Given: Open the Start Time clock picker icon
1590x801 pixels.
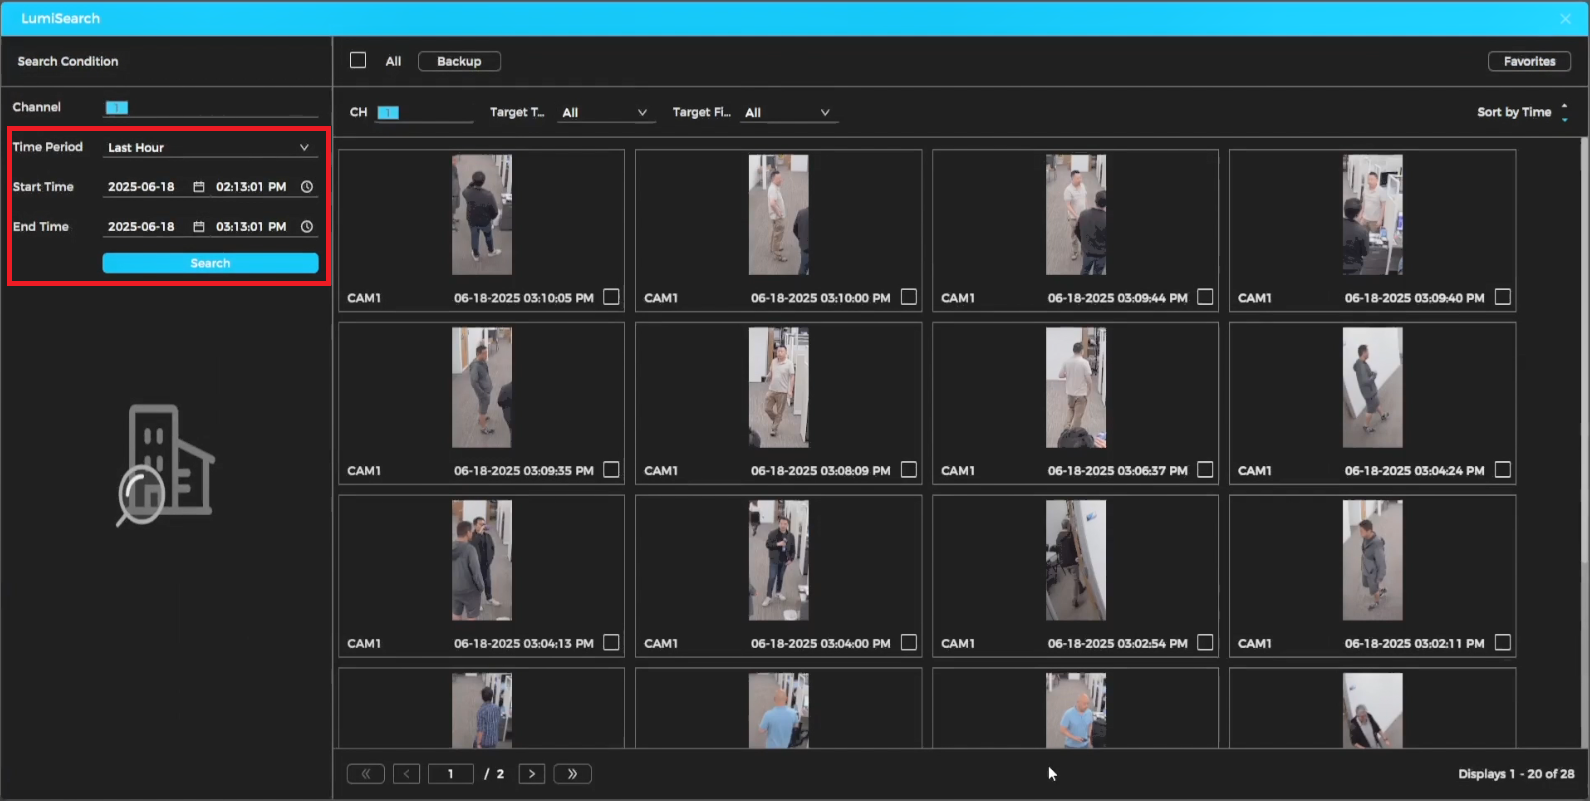Looking at the screenshot, I should 307,187.
